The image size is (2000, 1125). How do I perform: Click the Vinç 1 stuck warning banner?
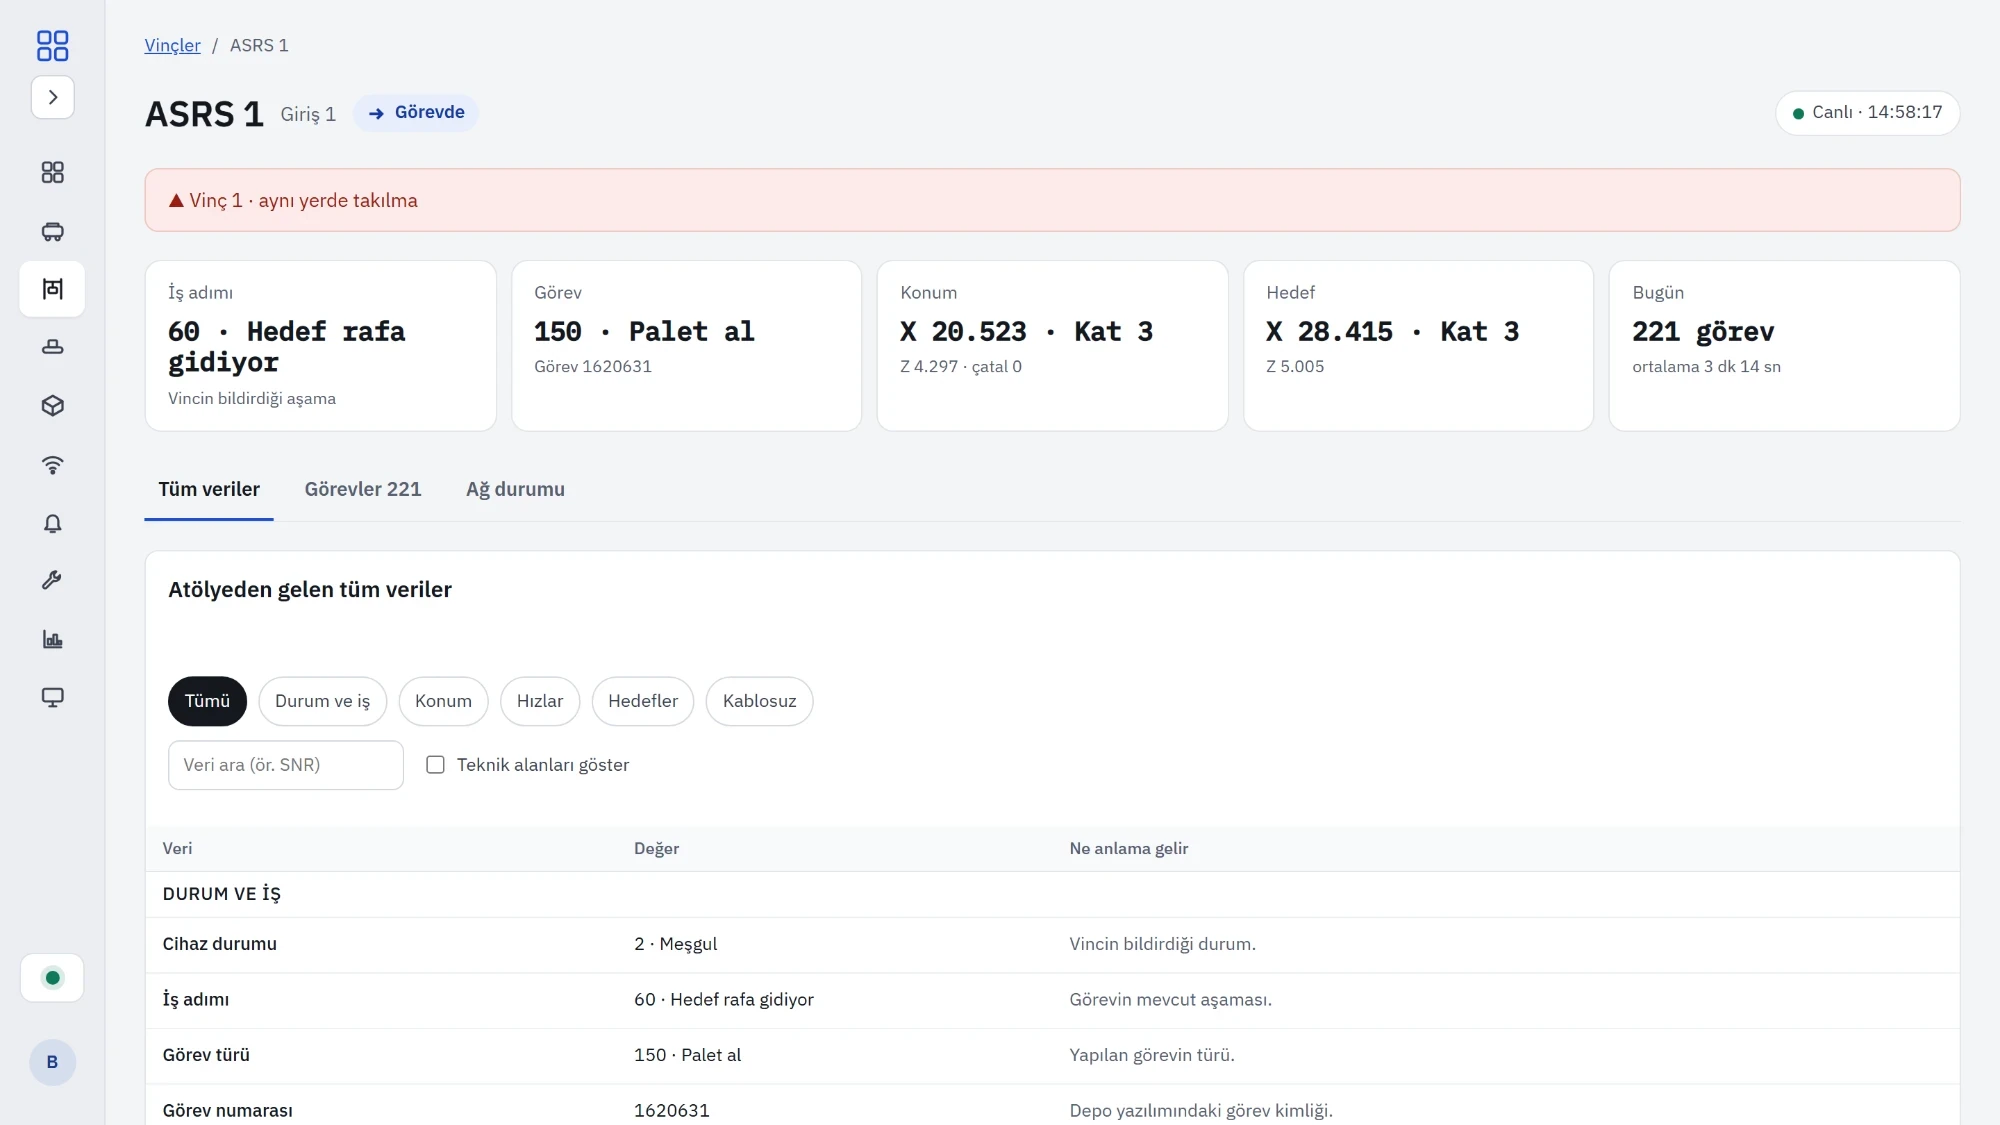coord(1052,200)
